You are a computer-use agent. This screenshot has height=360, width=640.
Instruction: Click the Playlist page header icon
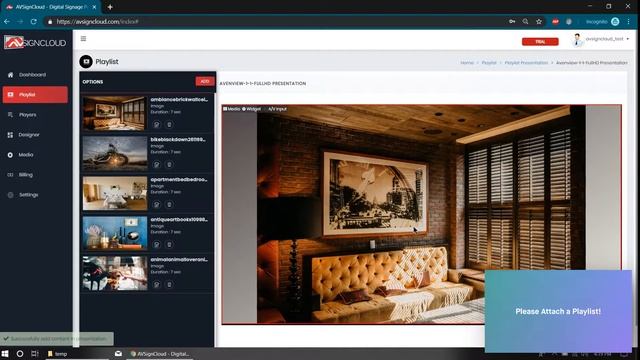(86, 62)
